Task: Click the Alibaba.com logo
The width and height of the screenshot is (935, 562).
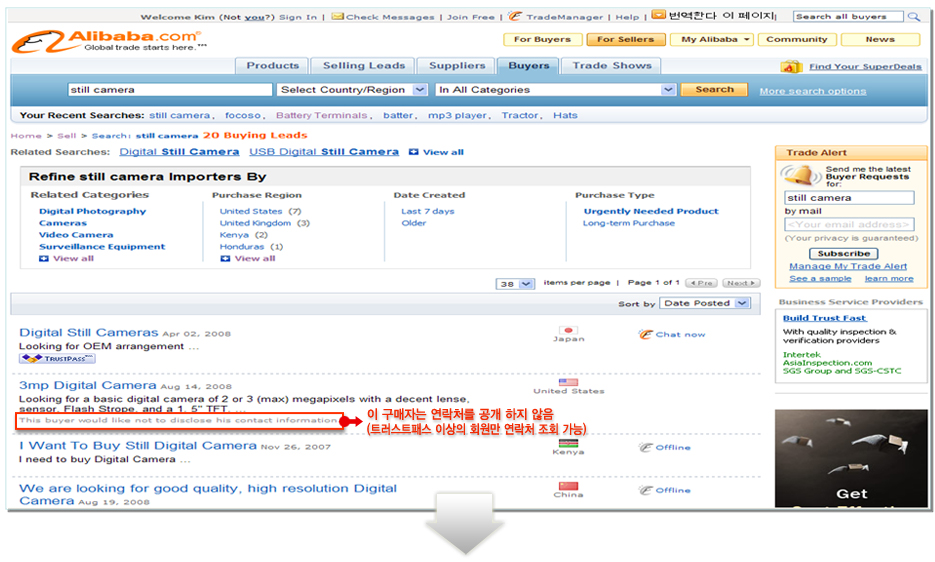Action: coord(109,41)
